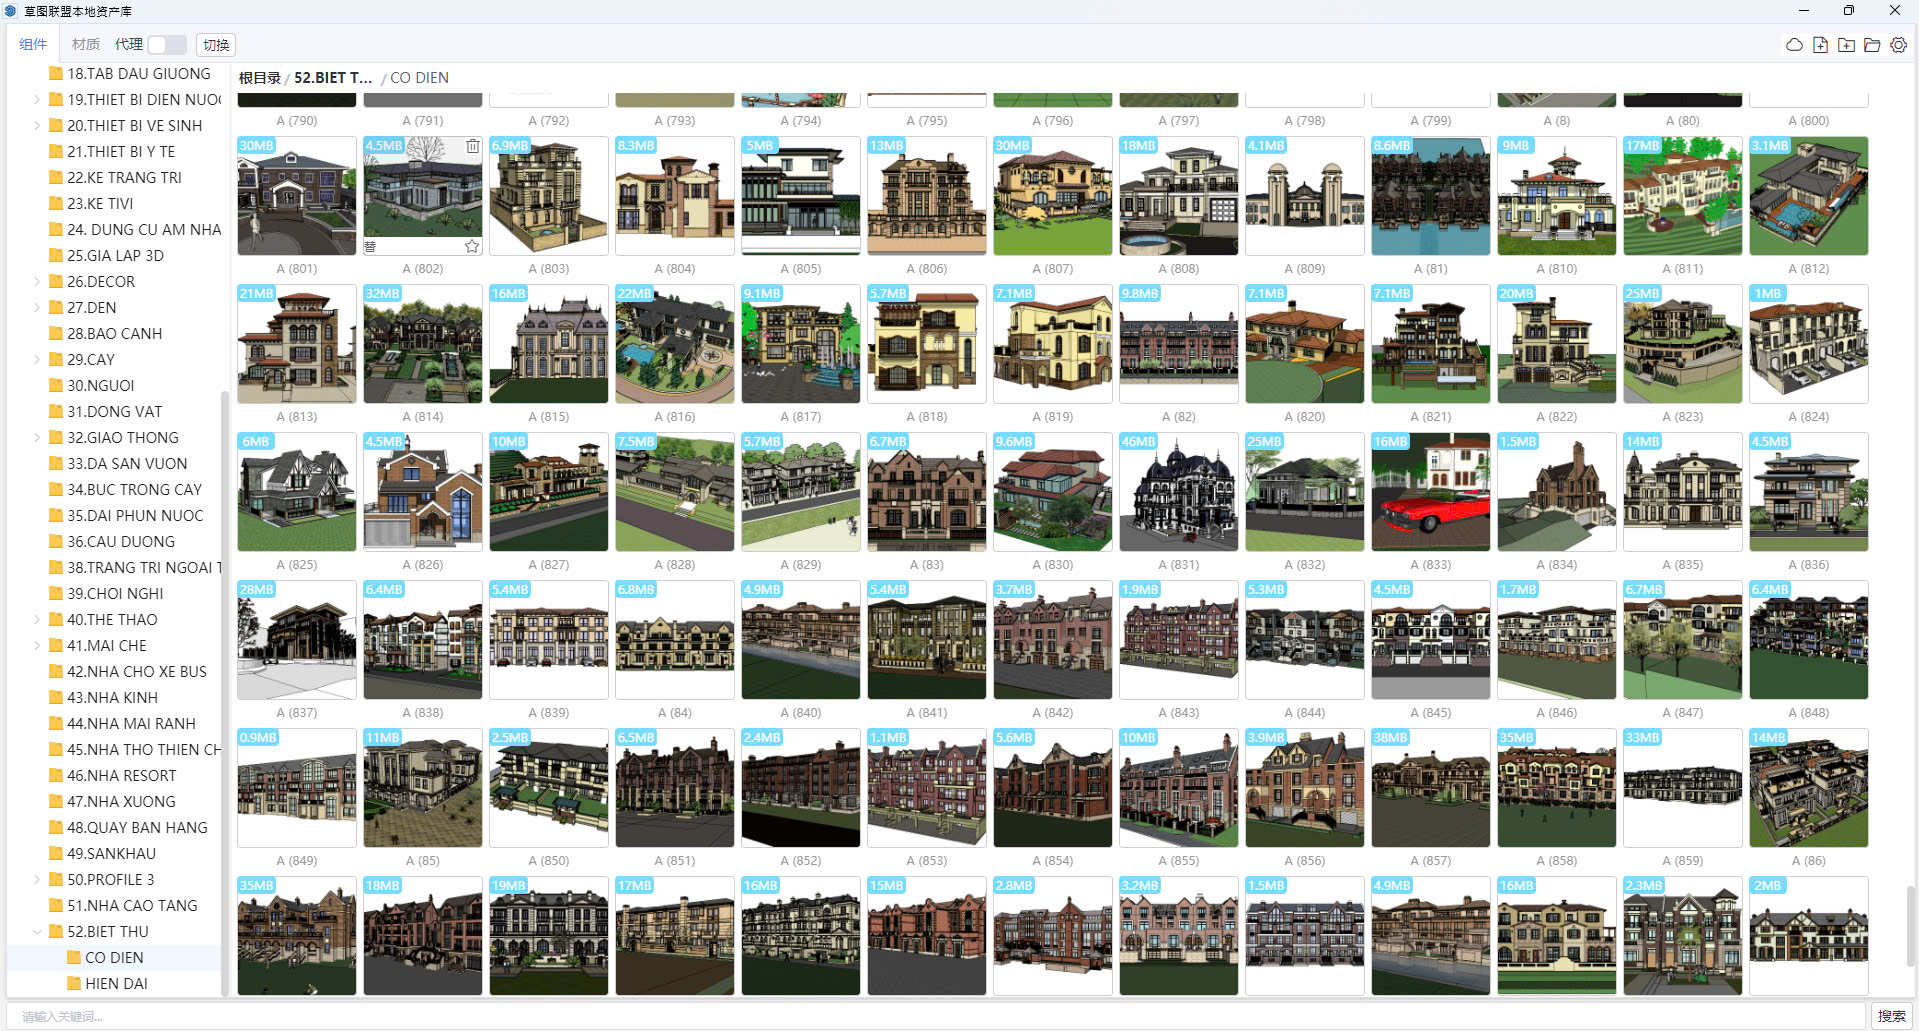Collapse the 52.BIET THU folder
Image resolution: width=1919 pixels, height=1031 pixels.
pos(37,931)
